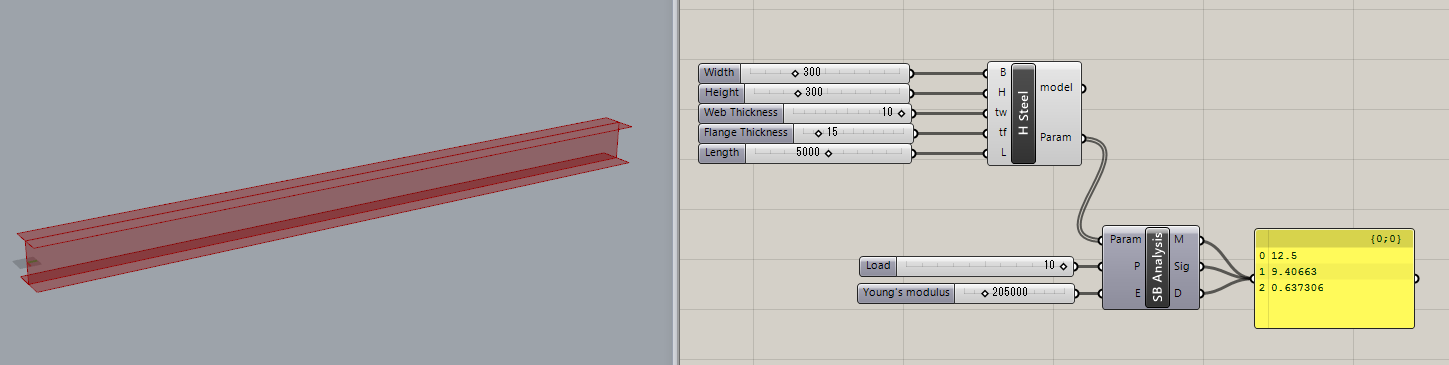Viewport: 1449px width, 365px height.
Task: Click the M output of SB Analysis
Action: point(1180,239)
